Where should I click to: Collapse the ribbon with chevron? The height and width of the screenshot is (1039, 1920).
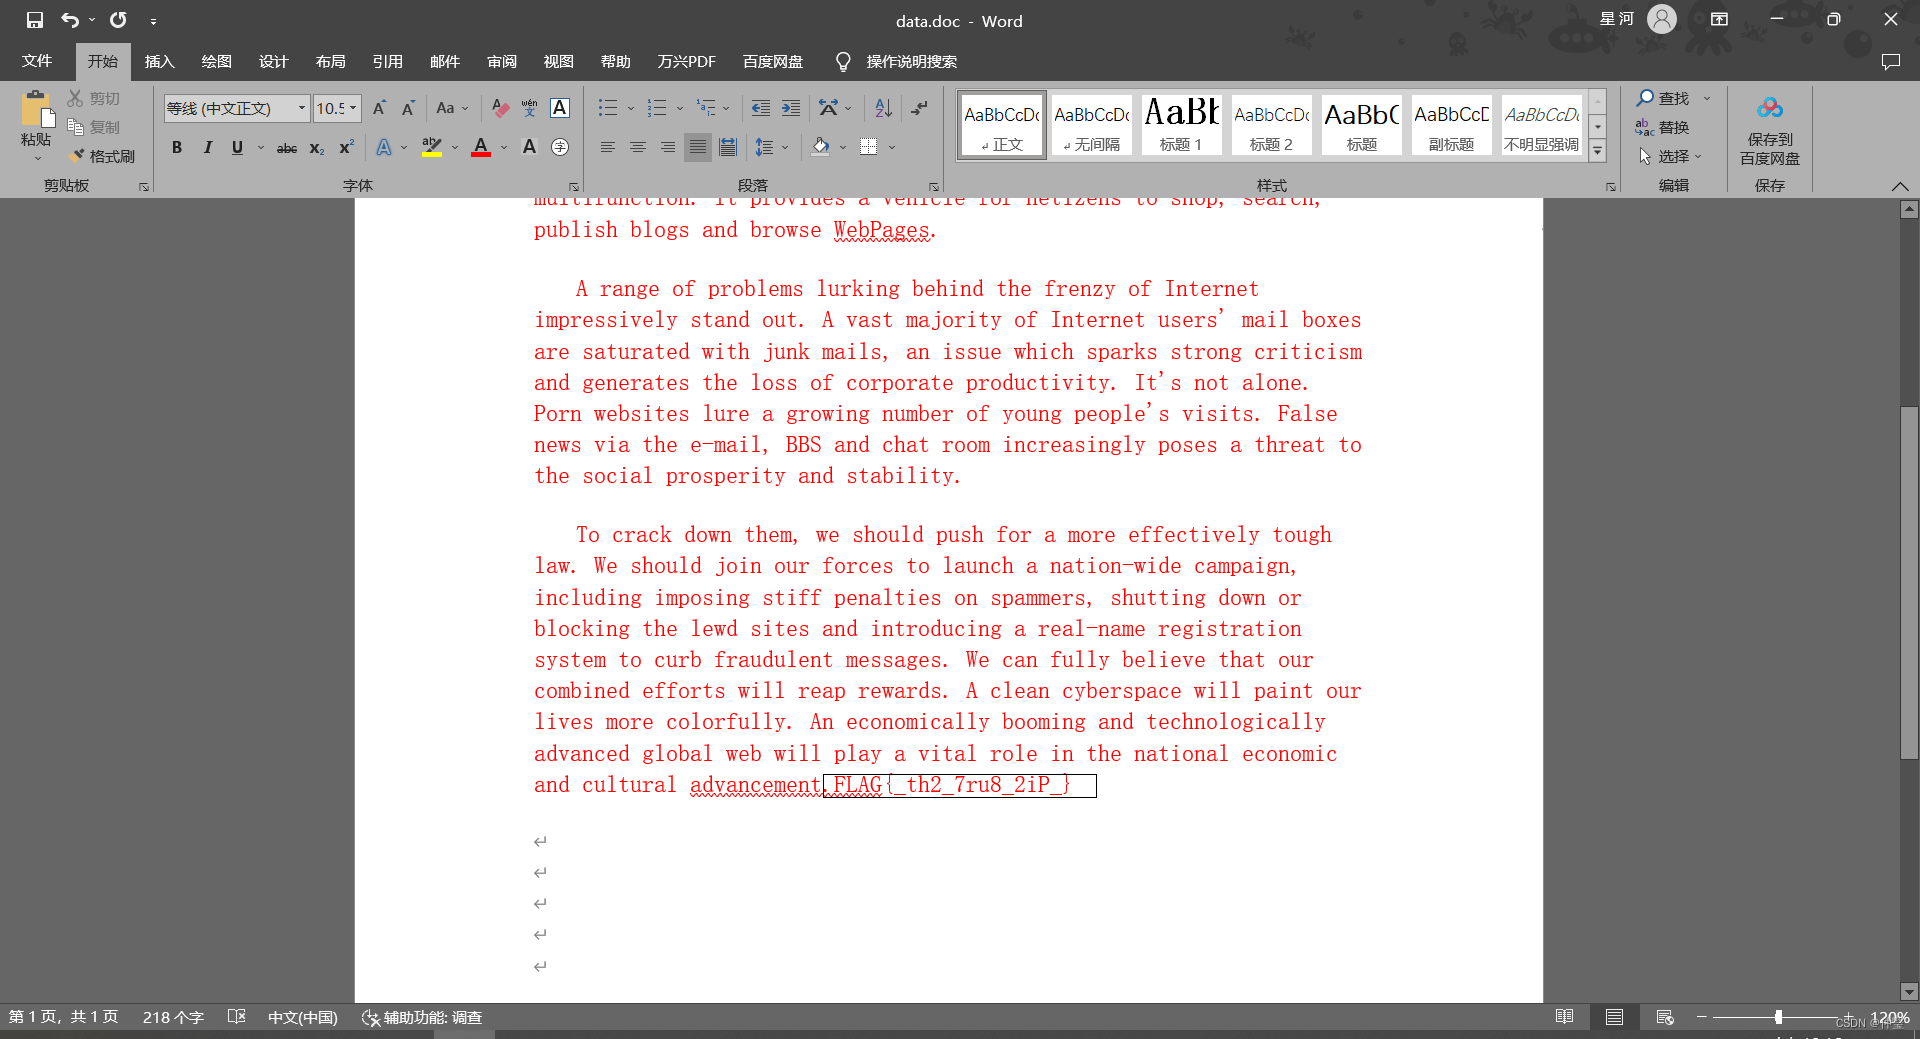click(1900, 186)
